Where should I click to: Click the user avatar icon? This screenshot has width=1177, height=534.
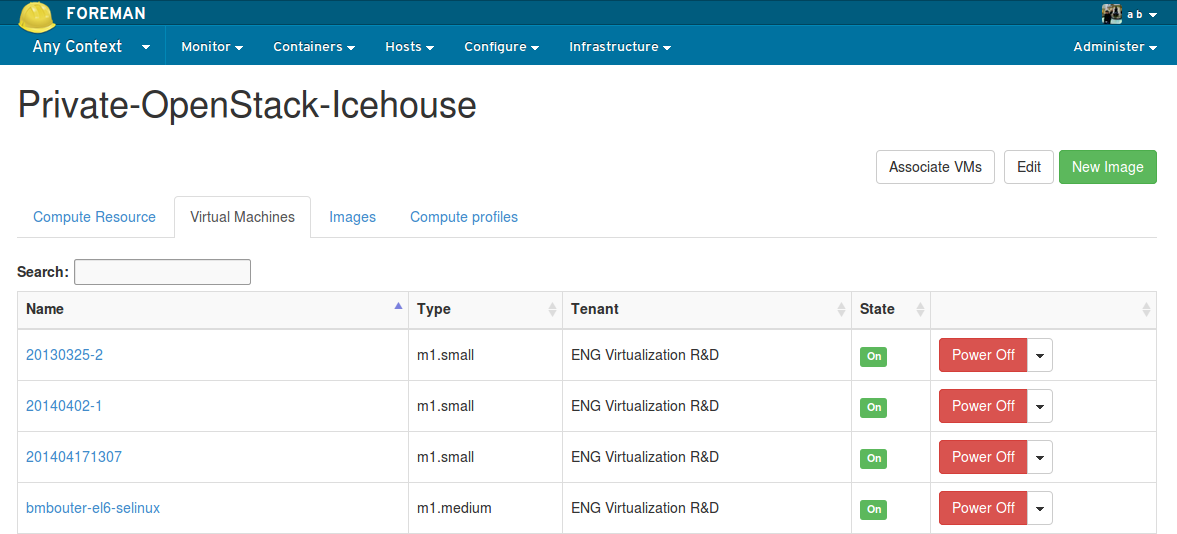1112,14
